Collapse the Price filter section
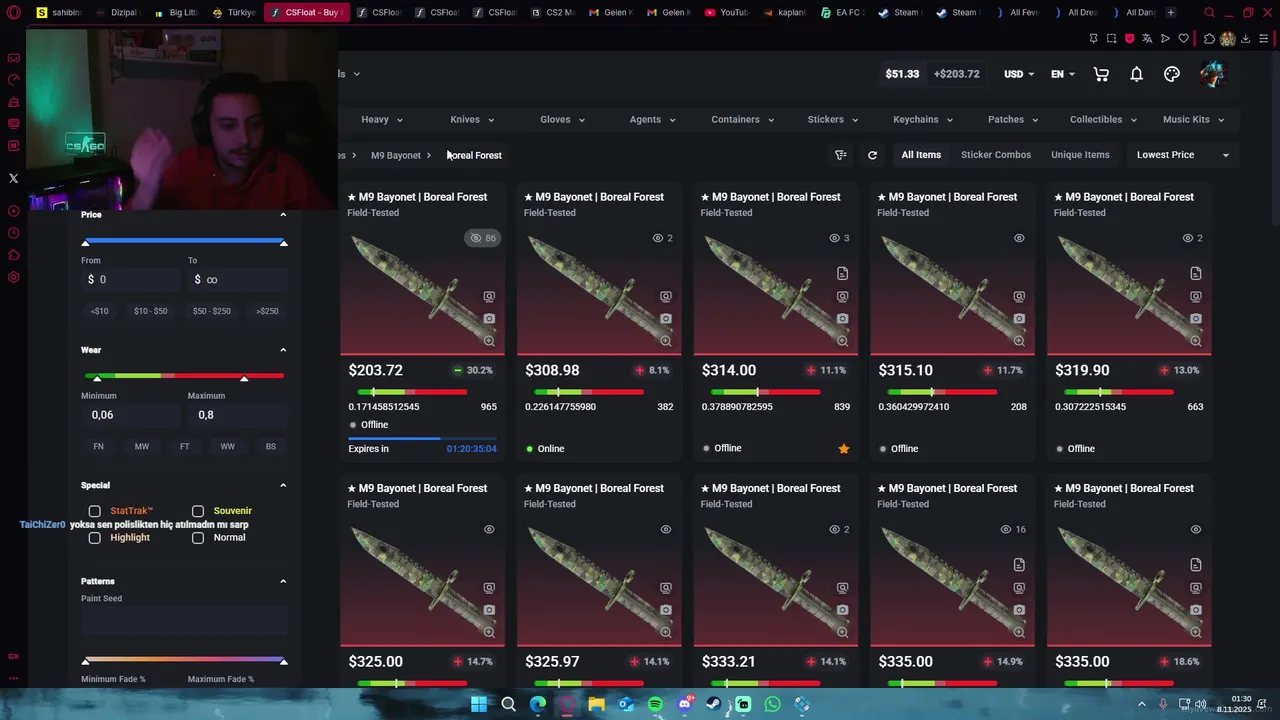Image resolution: width=1280 pixels, height=720 pixels. coord(283,215)
